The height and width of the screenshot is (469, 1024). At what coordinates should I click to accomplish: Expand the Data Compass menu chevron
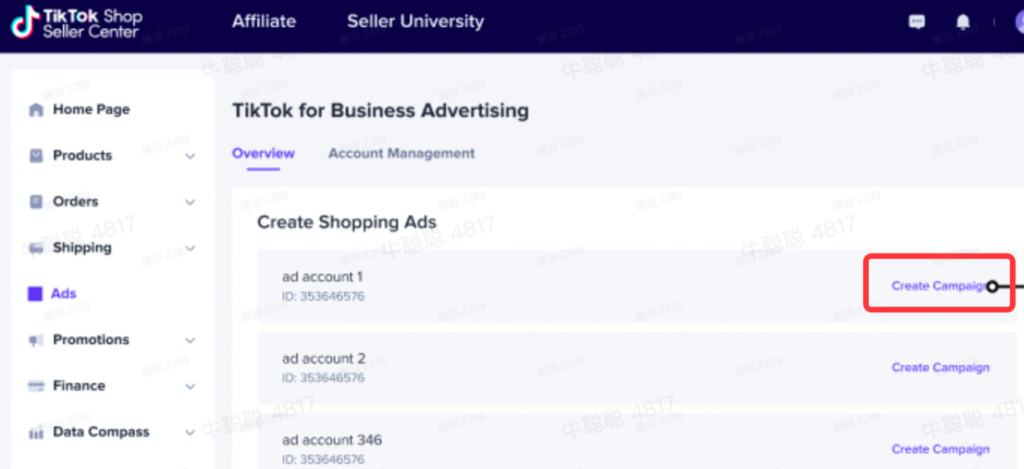click(x=190, y=432)
